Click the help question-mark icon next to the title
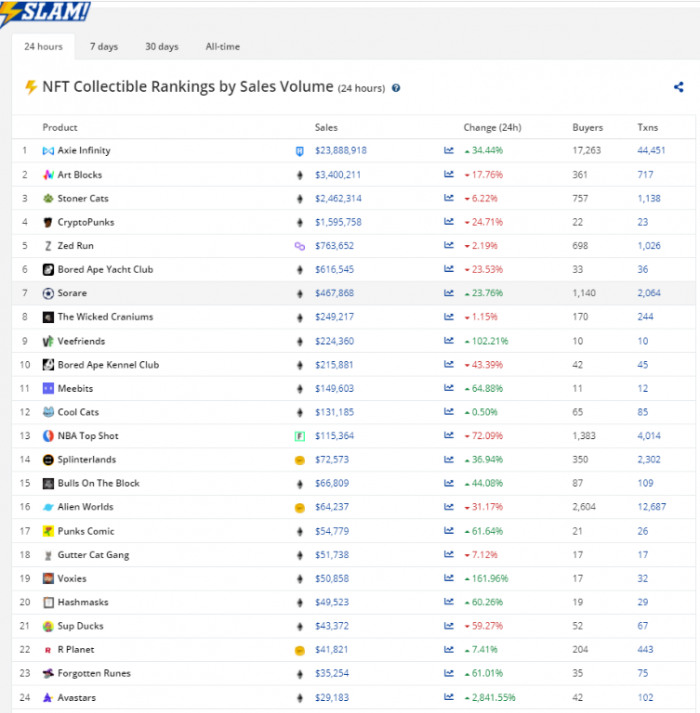 (x=396, y=88)
